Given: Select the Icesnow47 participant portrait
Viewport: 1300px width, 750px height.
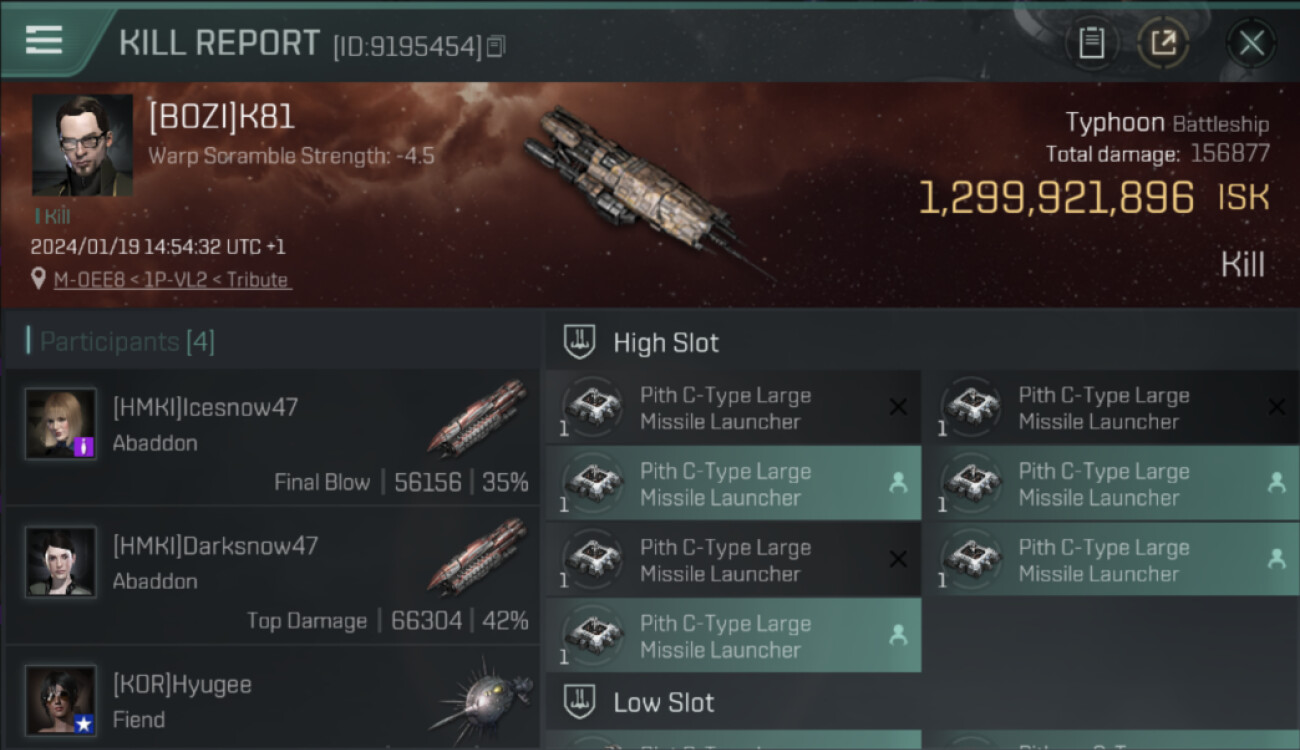Looking at the screenshot, I should coord(61,424).
